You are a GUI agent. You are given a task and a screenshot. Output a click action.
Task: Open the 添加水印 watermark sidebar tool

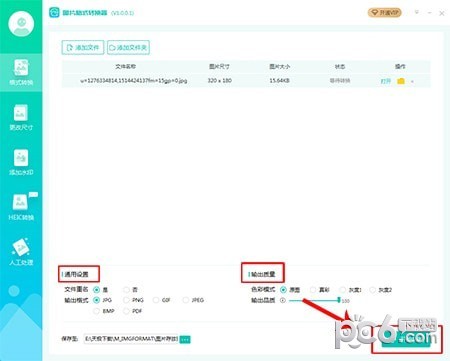tap(21, 162)
